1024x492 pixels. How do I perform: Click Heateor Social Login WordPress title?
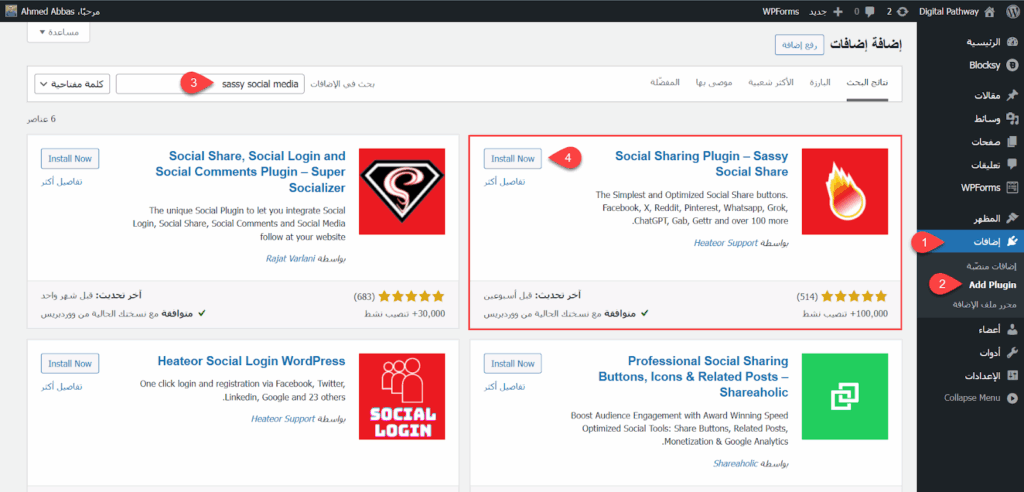click(251, 361)
